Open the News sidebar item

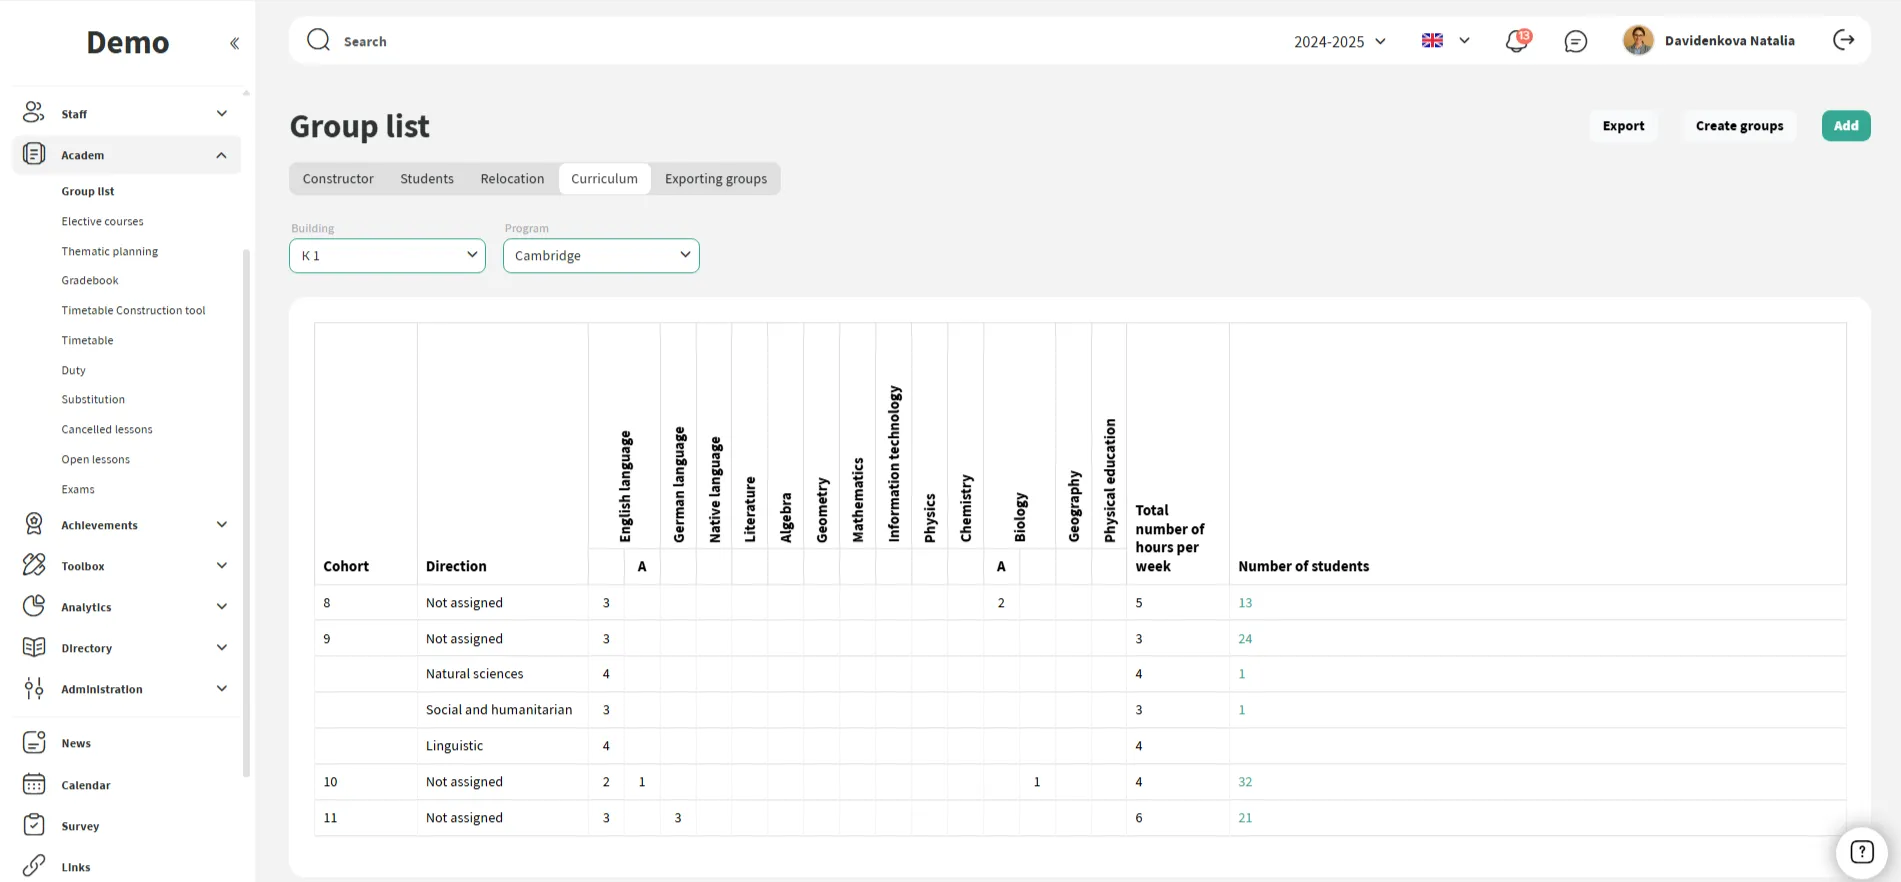pos(76,743)
